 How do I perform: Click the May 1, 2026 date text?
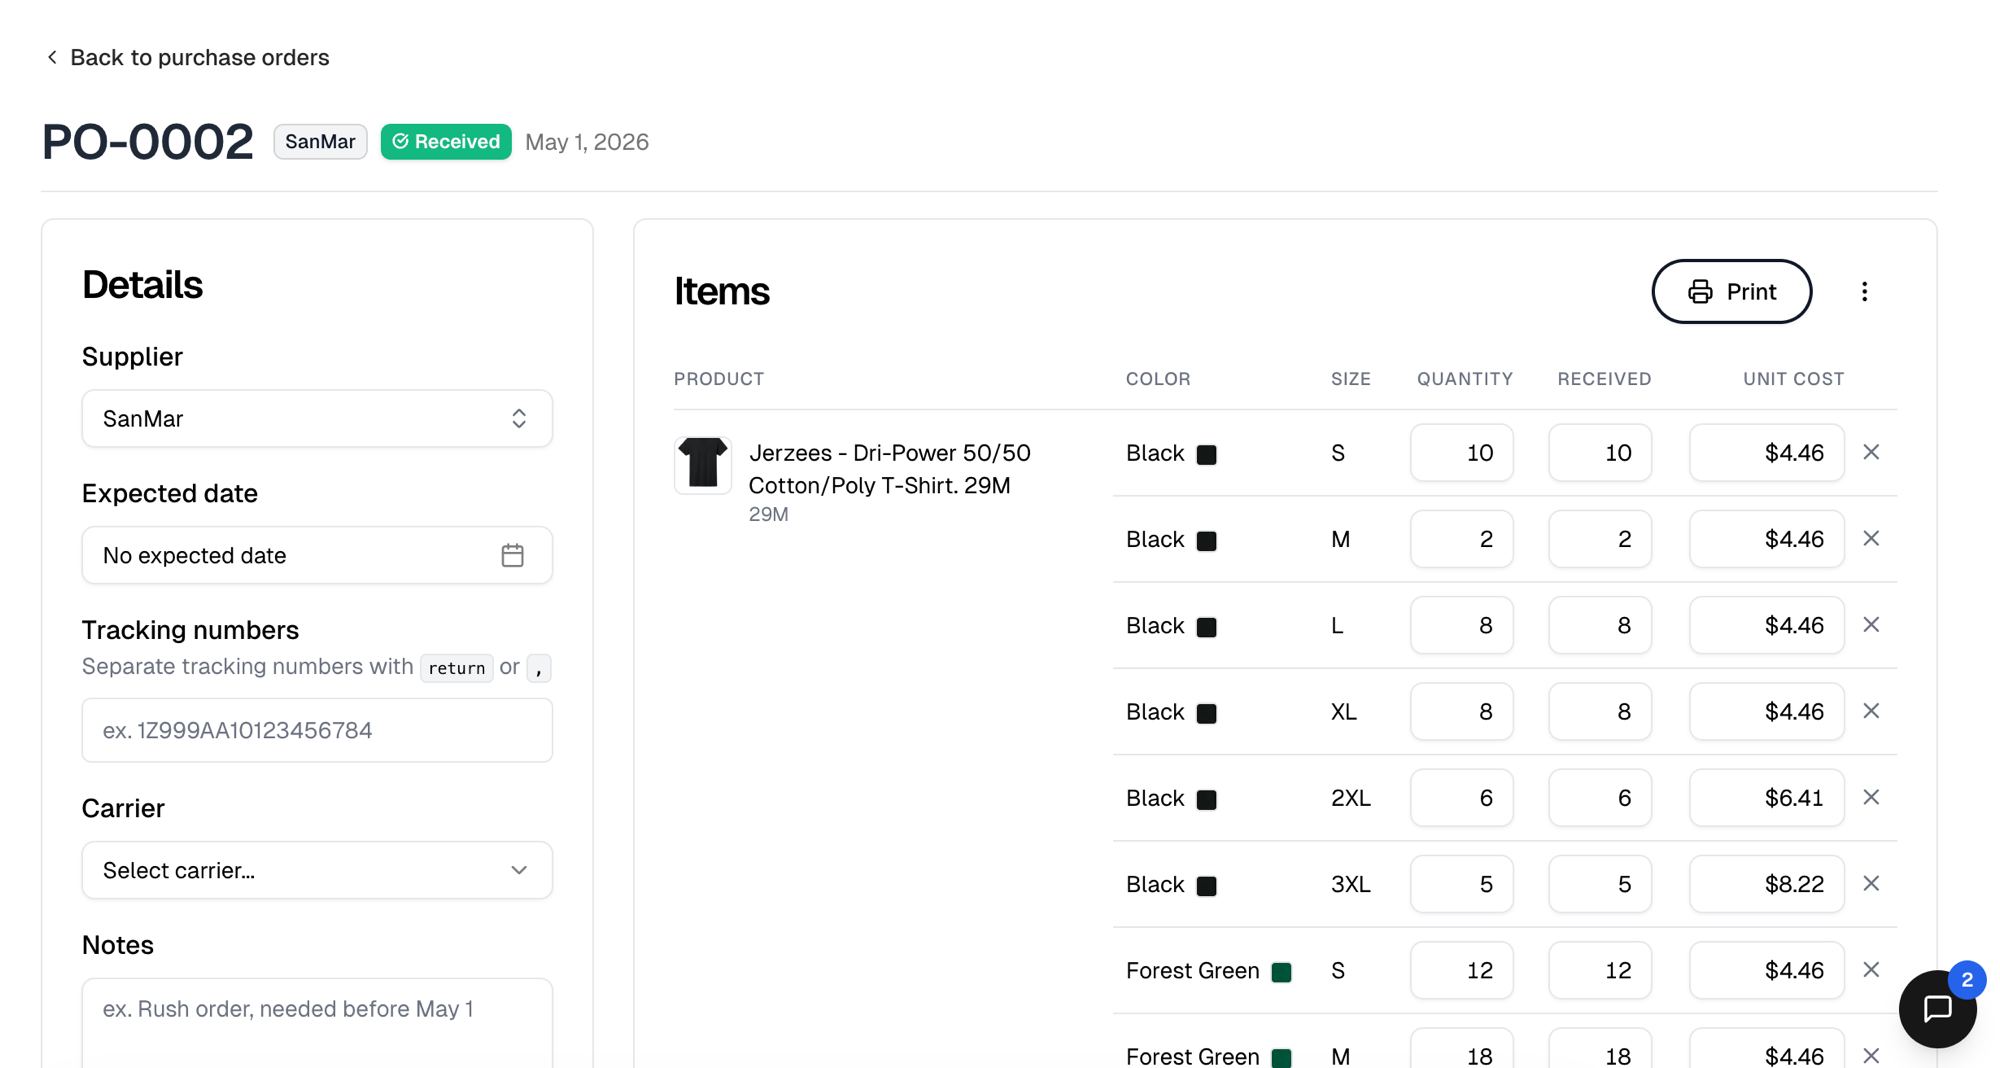coord(587,142)
